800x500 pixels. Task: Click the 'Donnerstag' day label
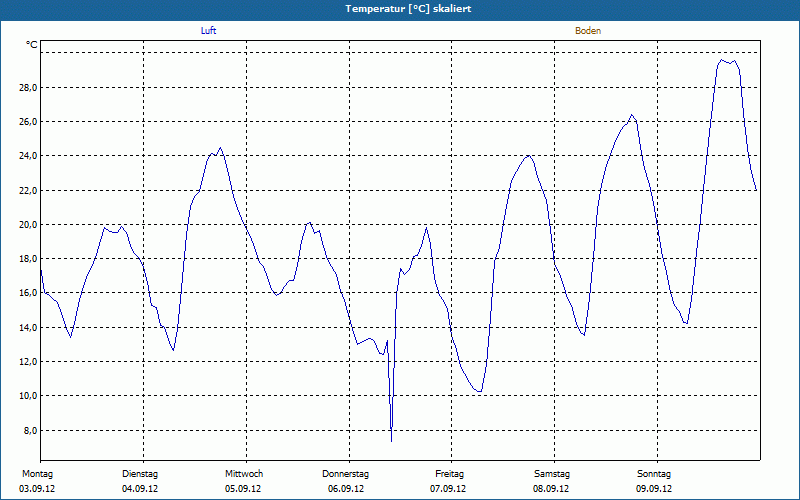pyautogui.click(x=345, y=474)
